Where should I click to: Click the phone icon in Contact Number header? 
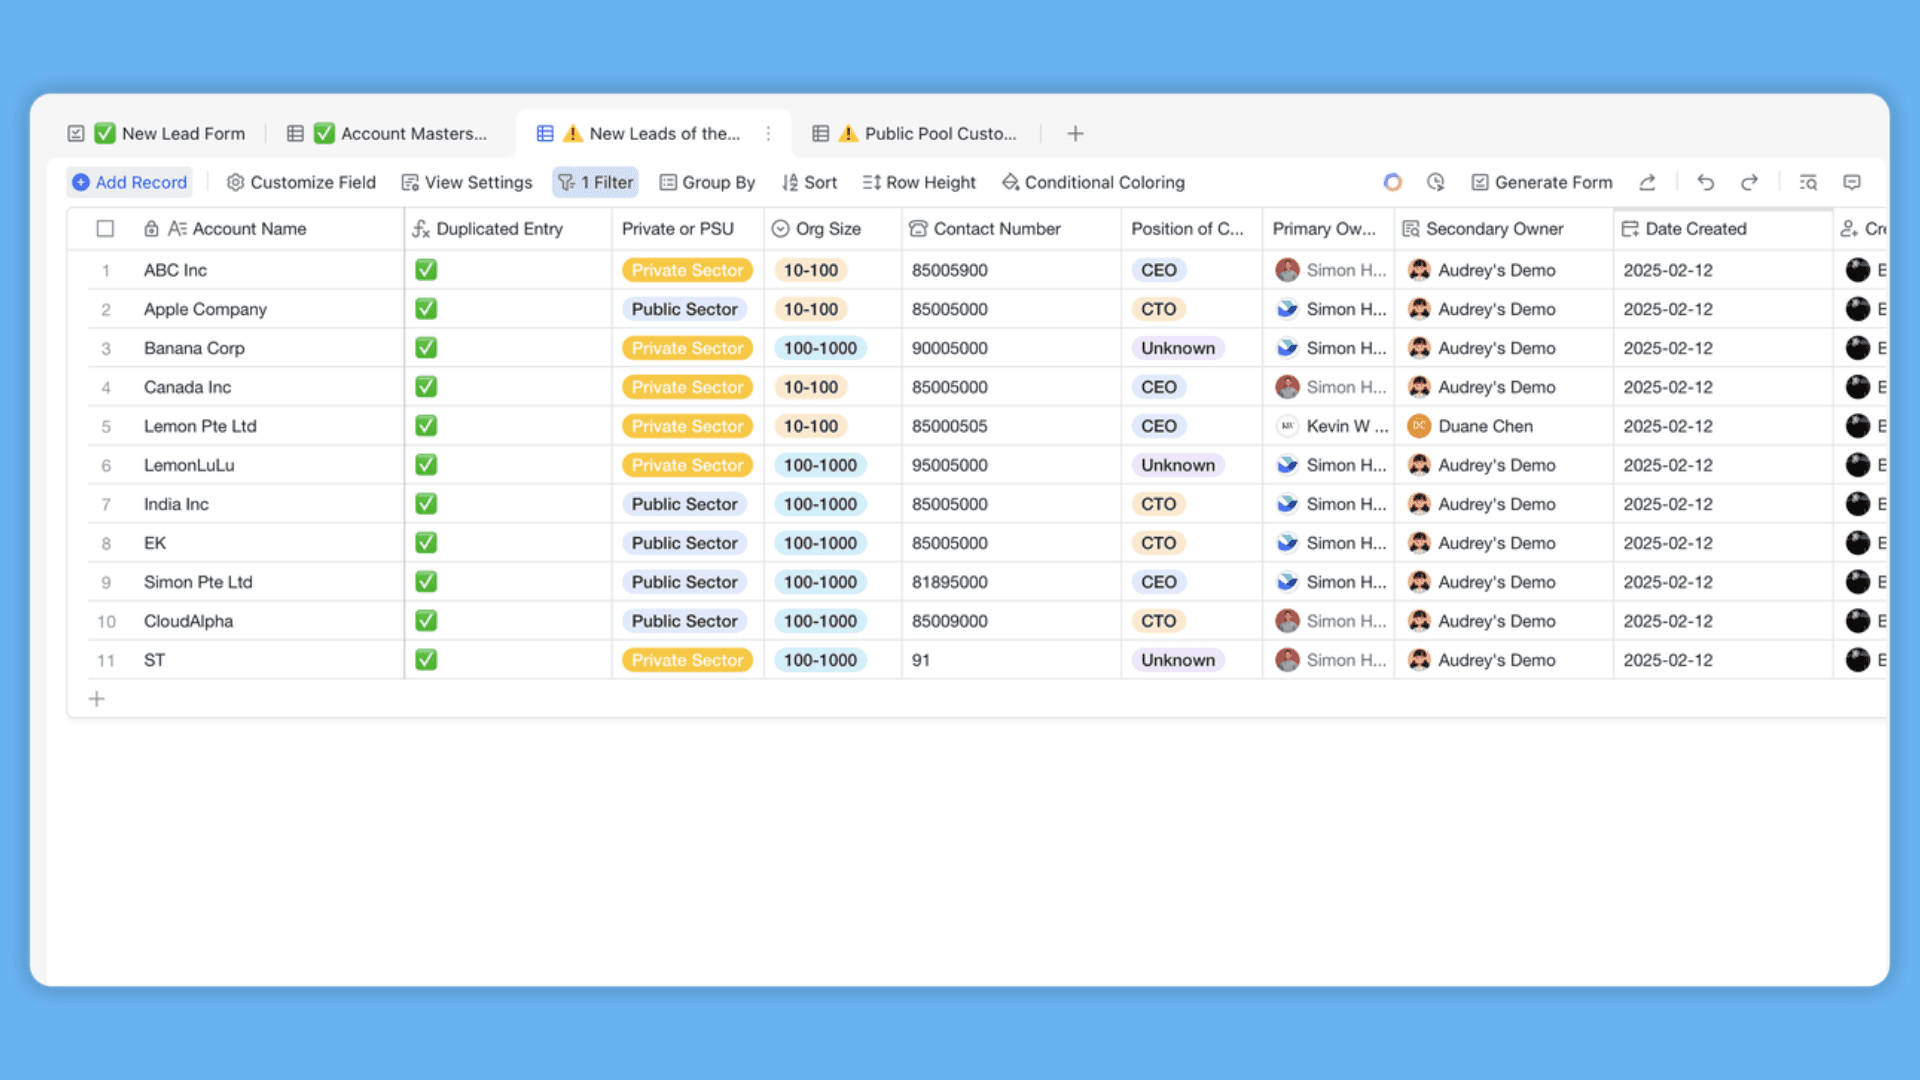[x=918, y=229]
